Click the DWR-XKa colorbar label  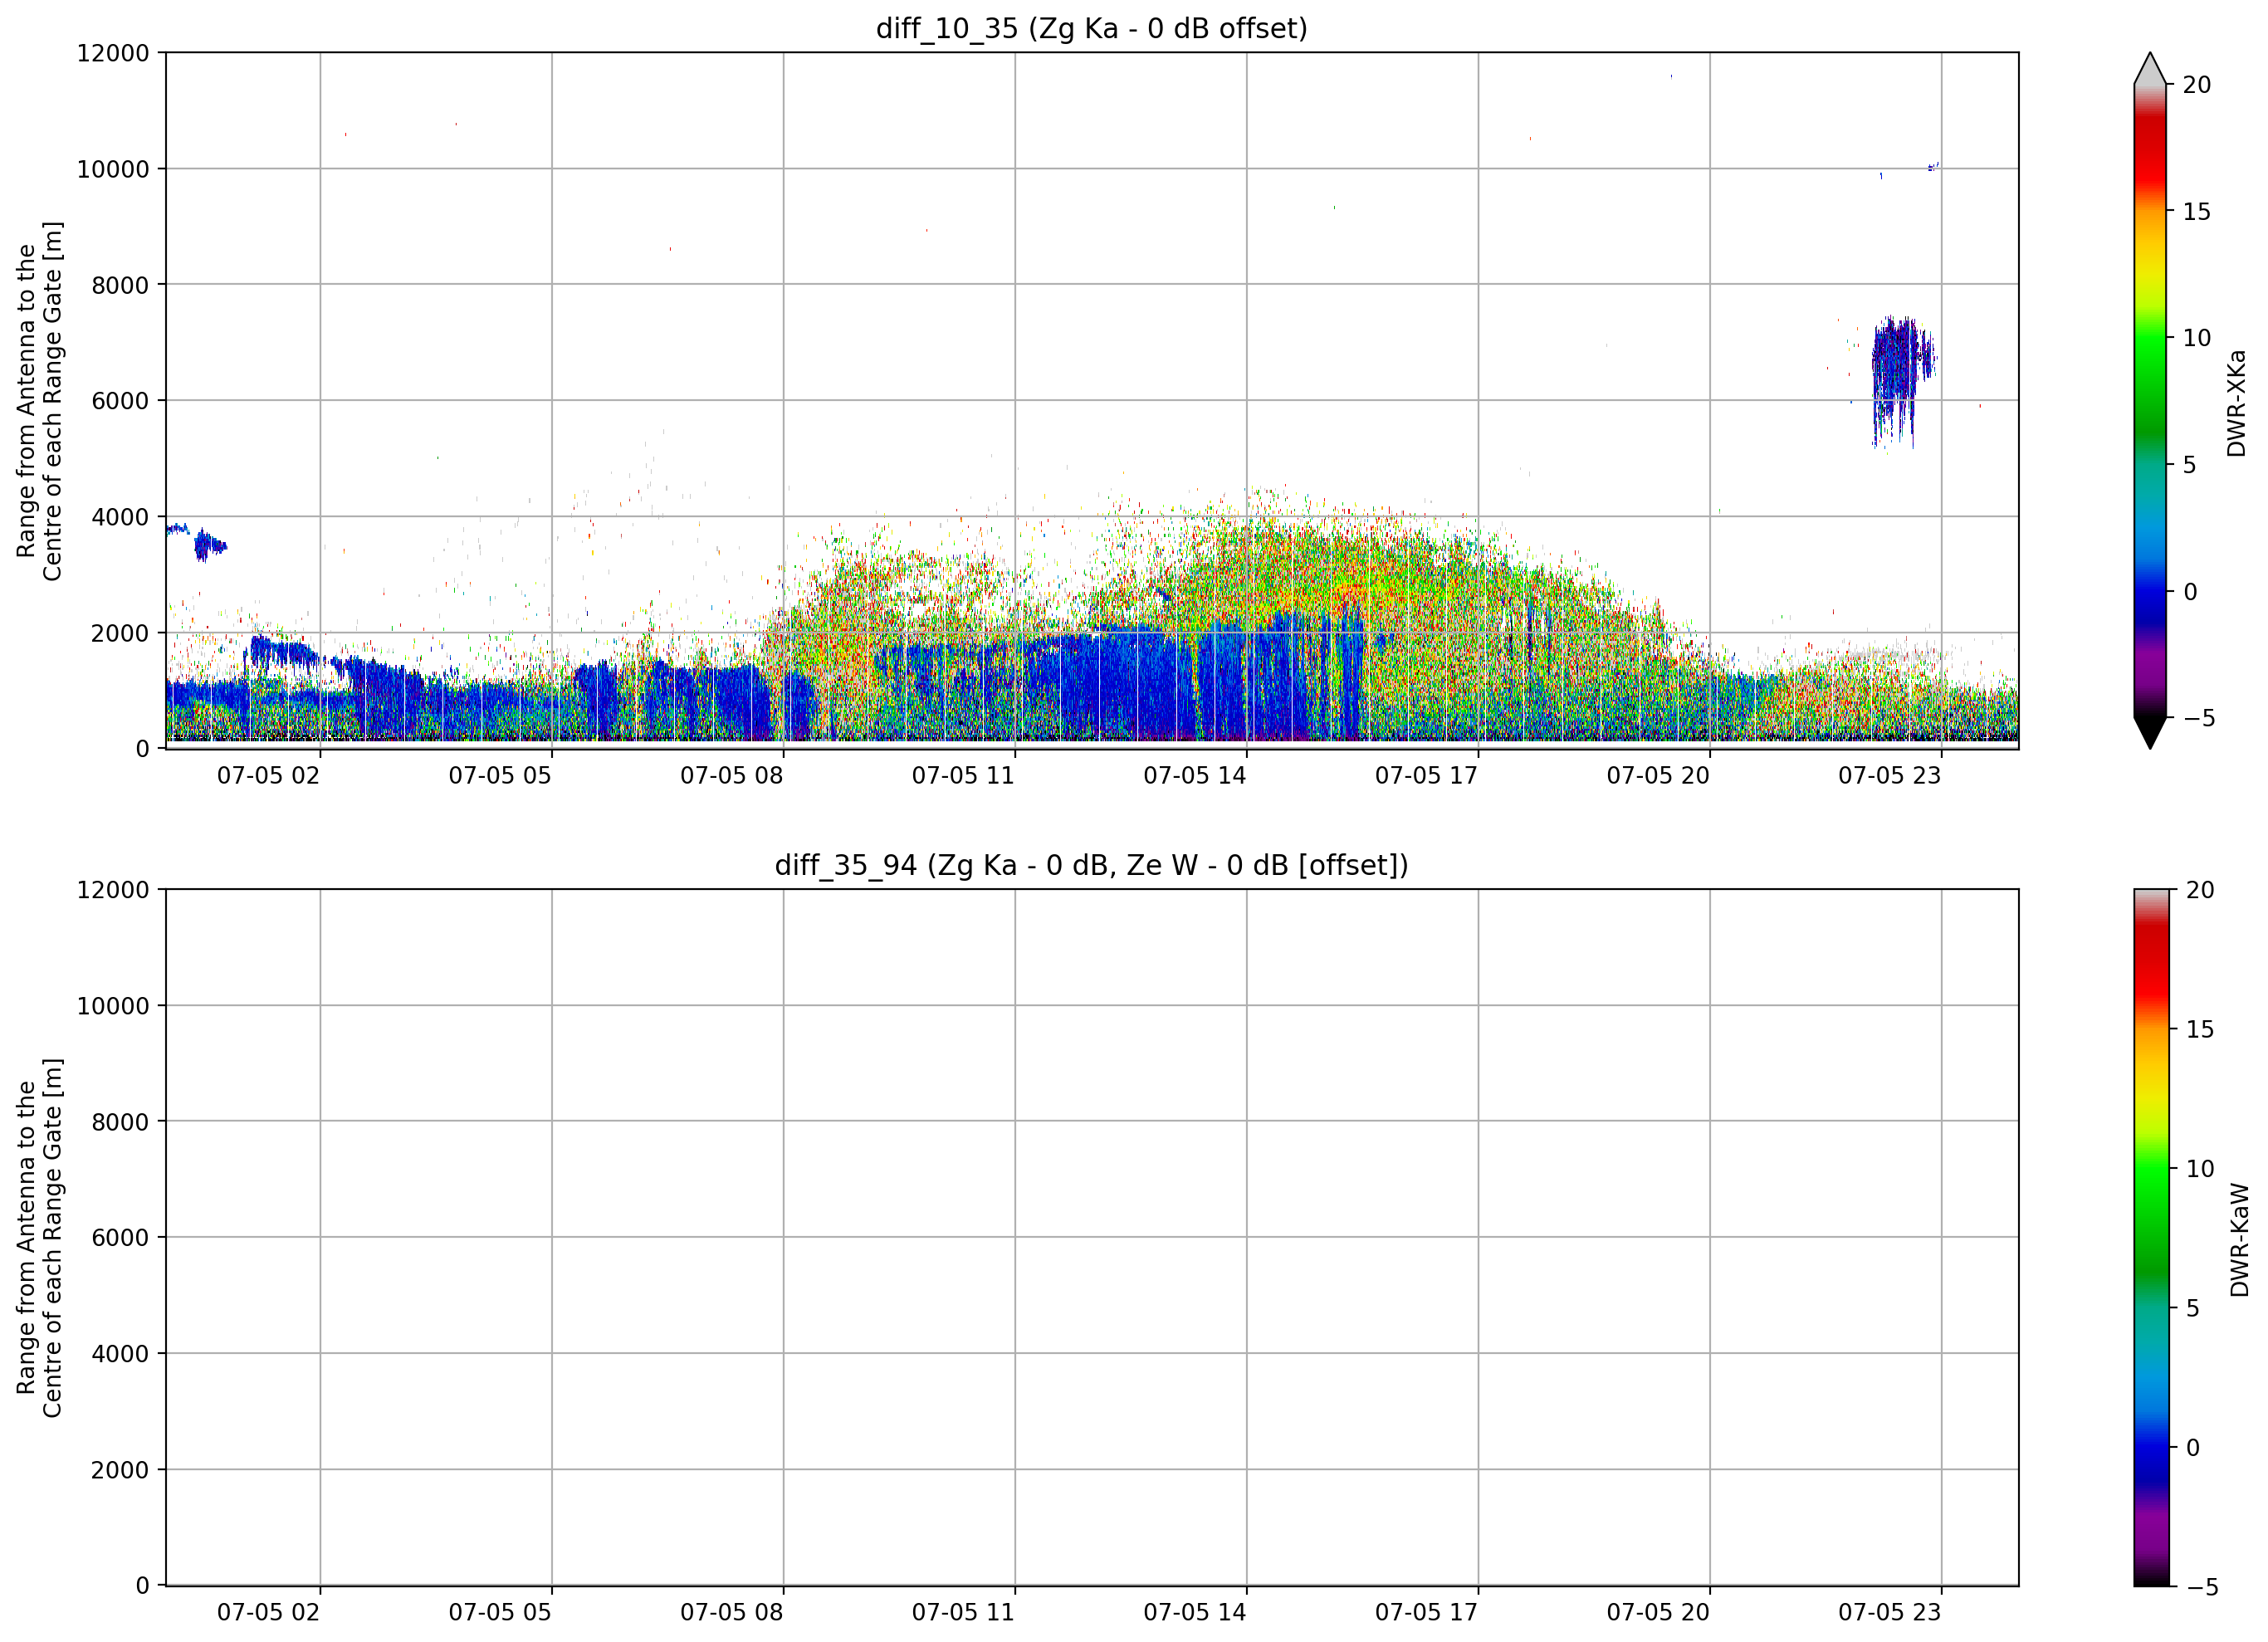[2237, 403]
